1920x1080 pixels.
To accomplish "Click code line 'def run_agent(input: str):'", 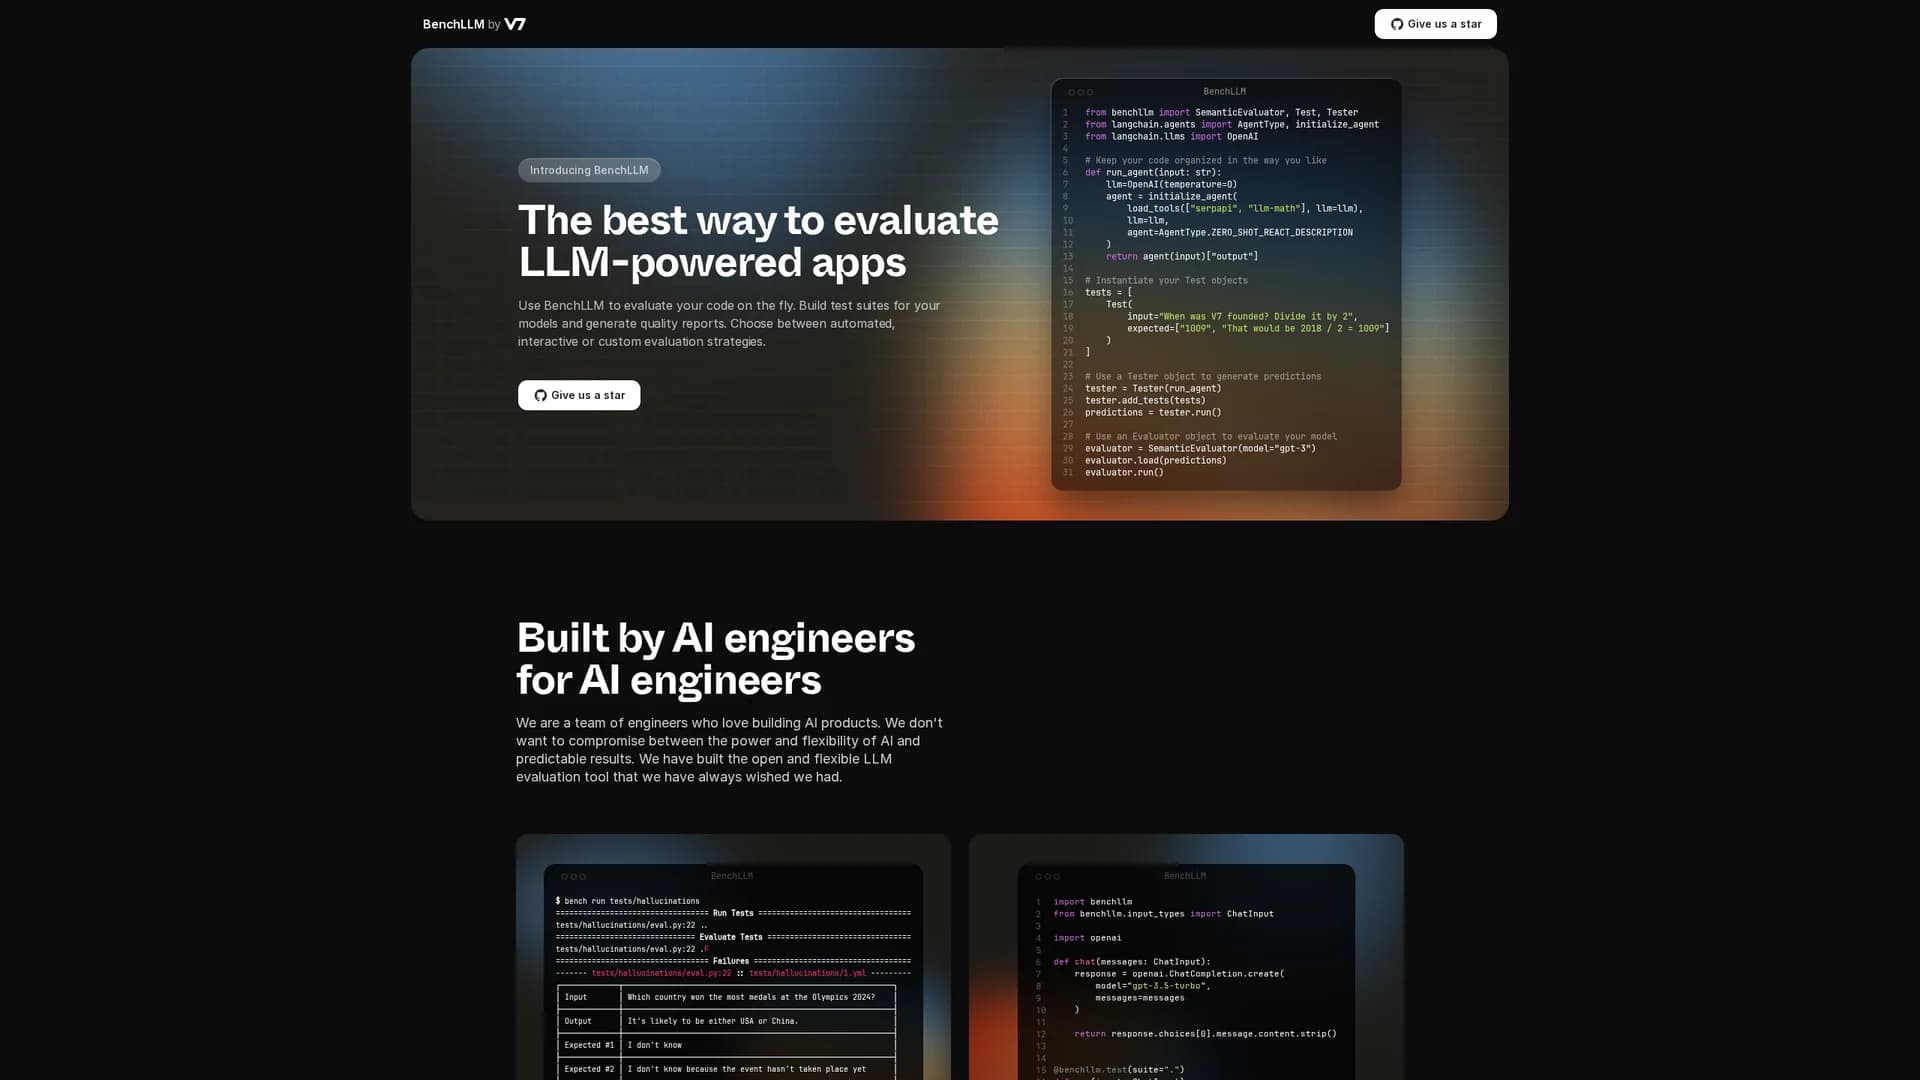I will tap(1153, 172).
